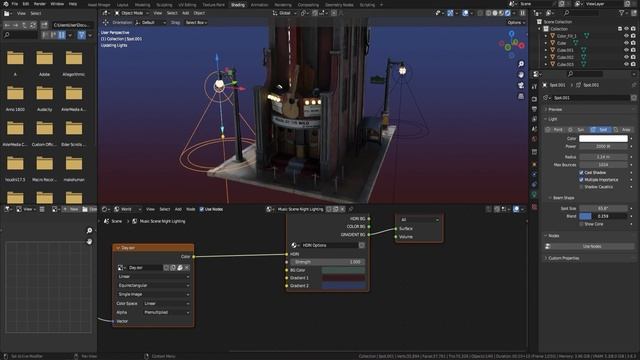Image resolution: width=640 pixels, height=360 pixels.
Task: Open the Tool properties tab icon
Action: (534, 87)
